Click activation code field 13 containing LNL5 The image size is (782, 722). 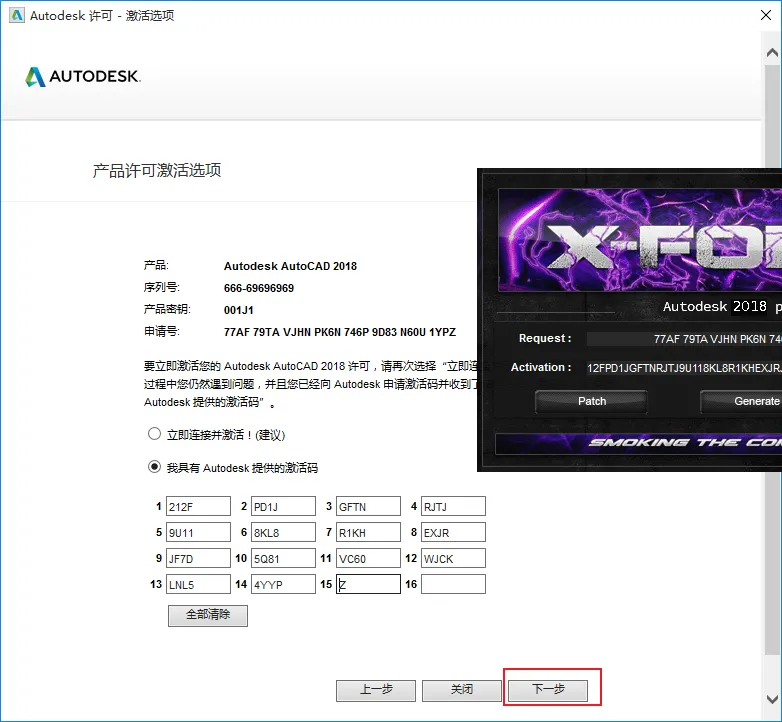(x=198, y=584)
